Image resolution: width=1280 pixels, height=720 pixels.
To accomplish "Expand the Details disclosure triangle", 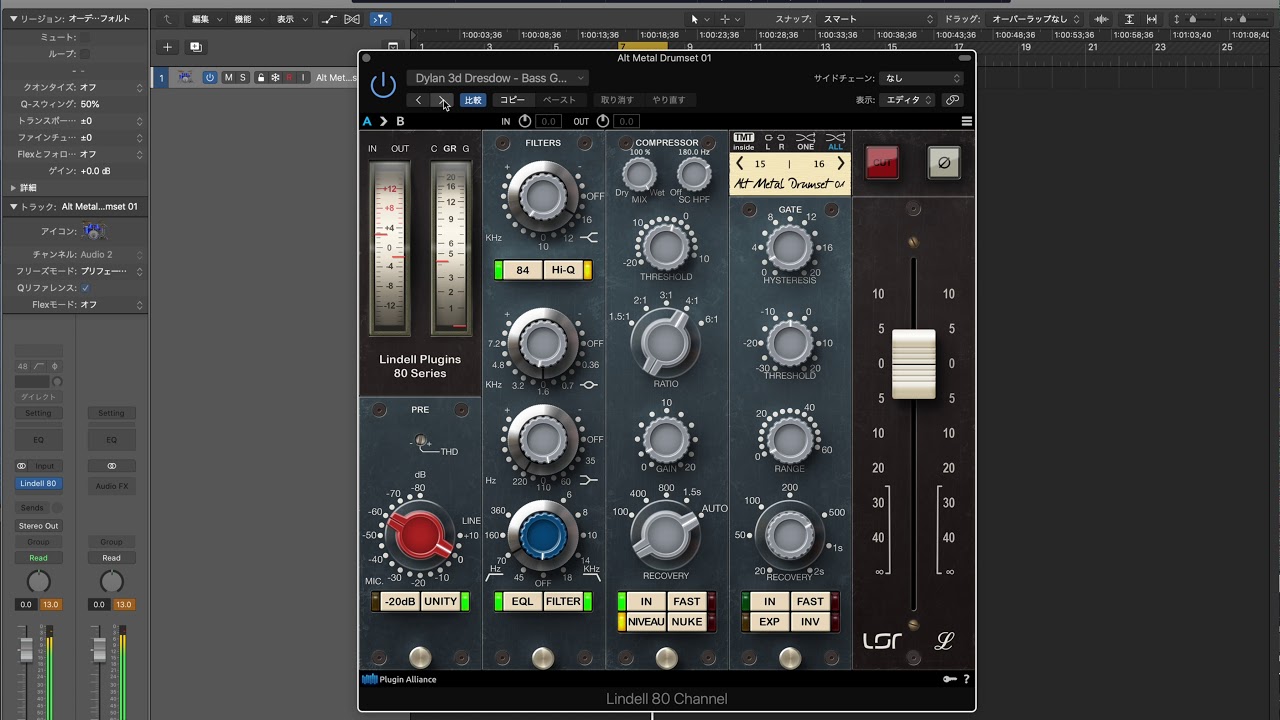I will 14,188.
